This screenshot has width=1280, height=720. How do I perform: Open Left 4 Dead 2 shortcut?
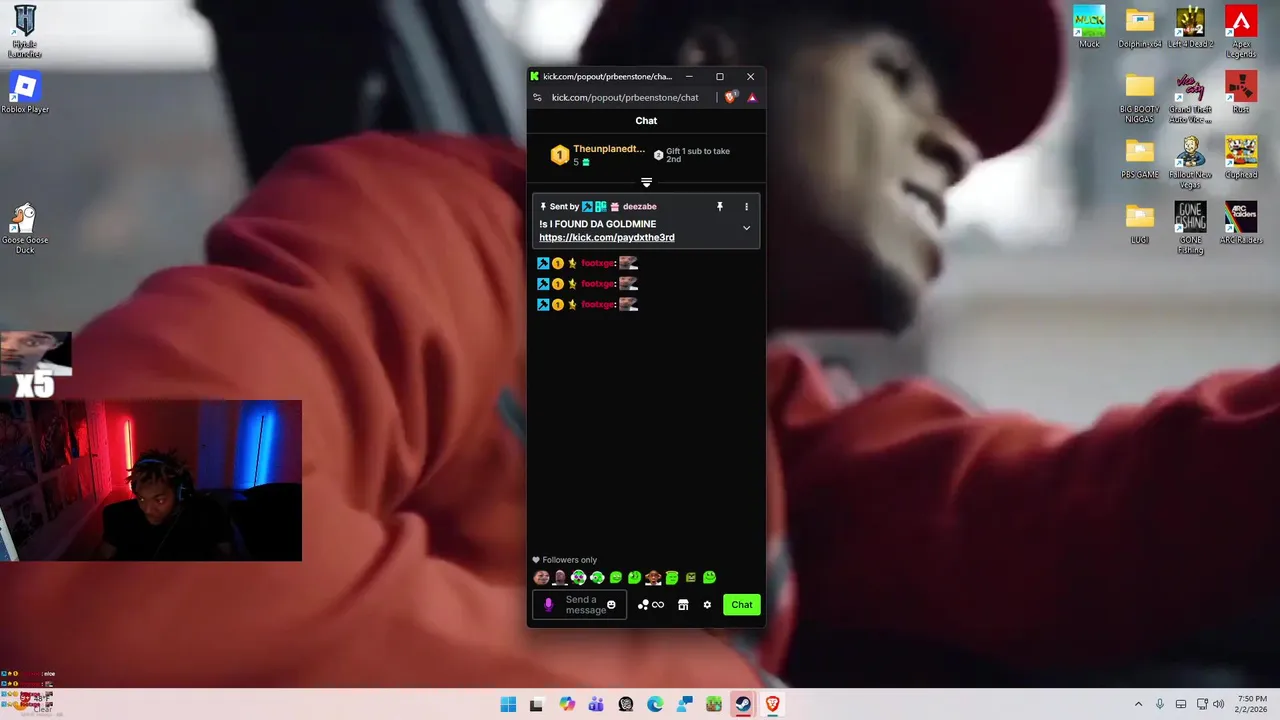(x=1190, y=27)
